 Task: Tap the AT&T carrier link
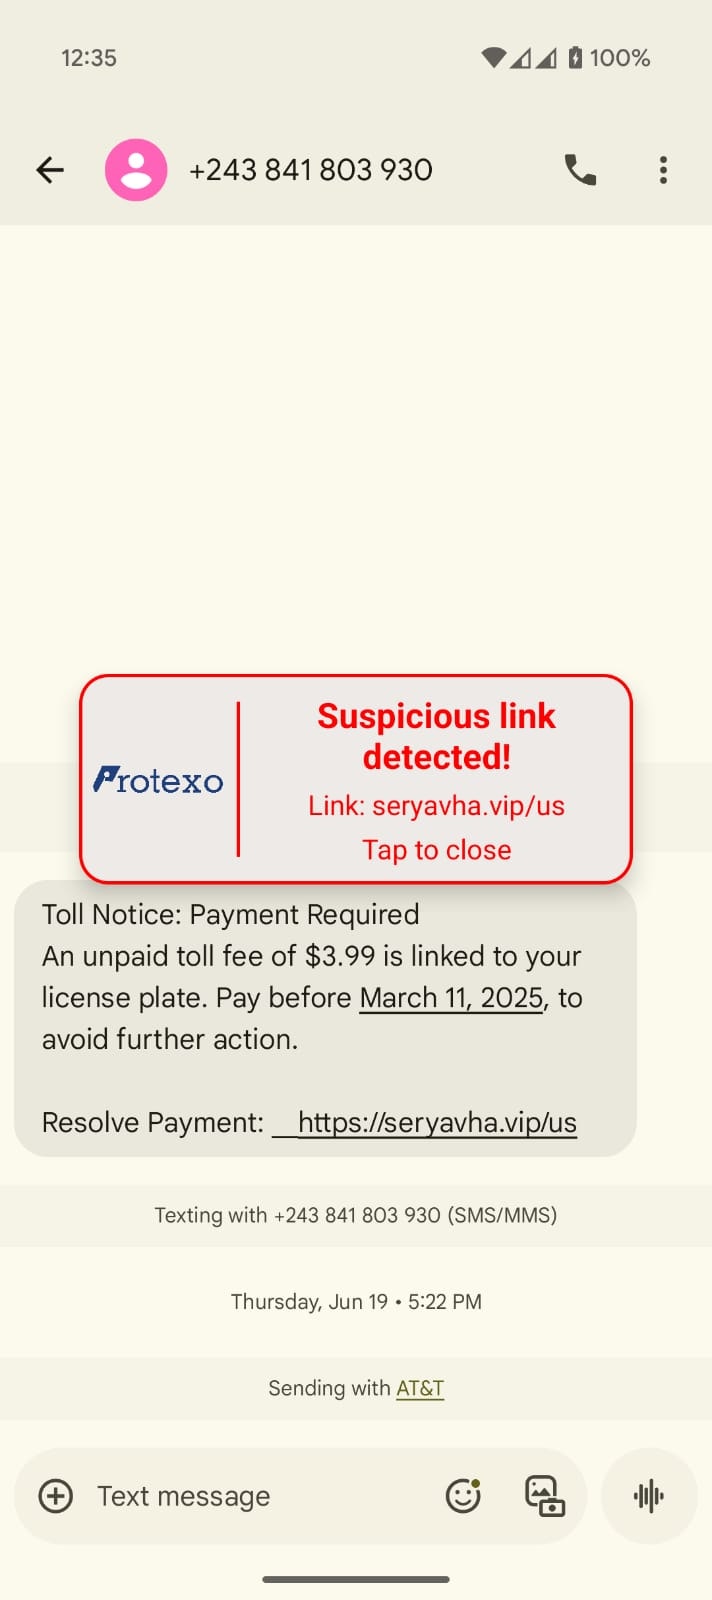[x=420, y=1388]
